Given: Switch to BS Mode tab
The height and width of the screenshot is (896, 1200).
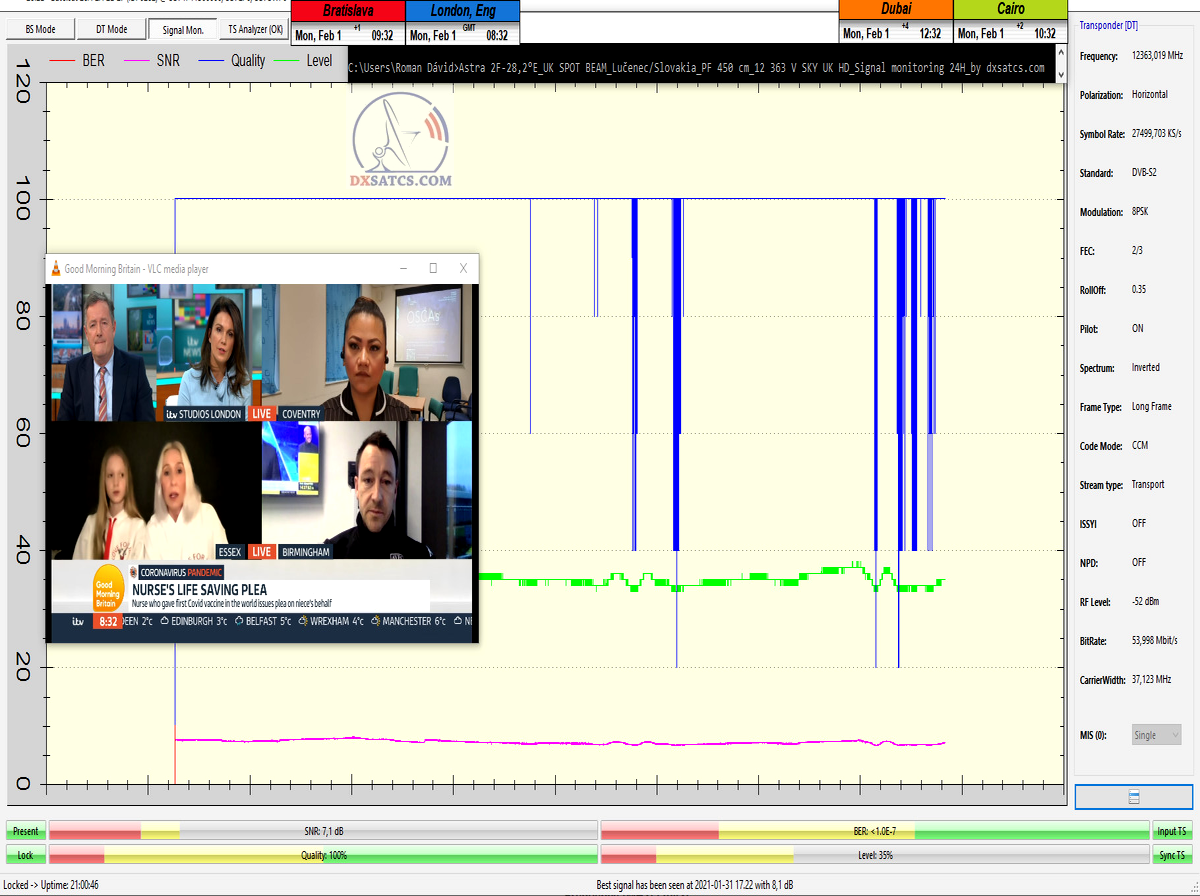Looking at the screenshot, I should 39,30.
